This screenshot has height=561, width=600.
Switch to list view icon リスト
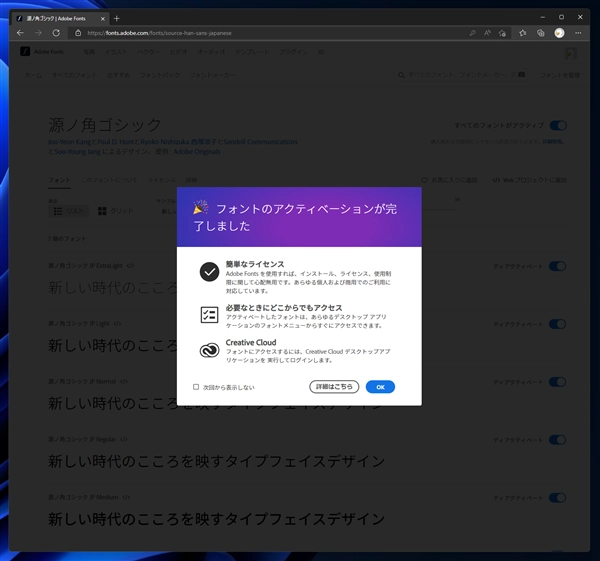pos(68,211)
